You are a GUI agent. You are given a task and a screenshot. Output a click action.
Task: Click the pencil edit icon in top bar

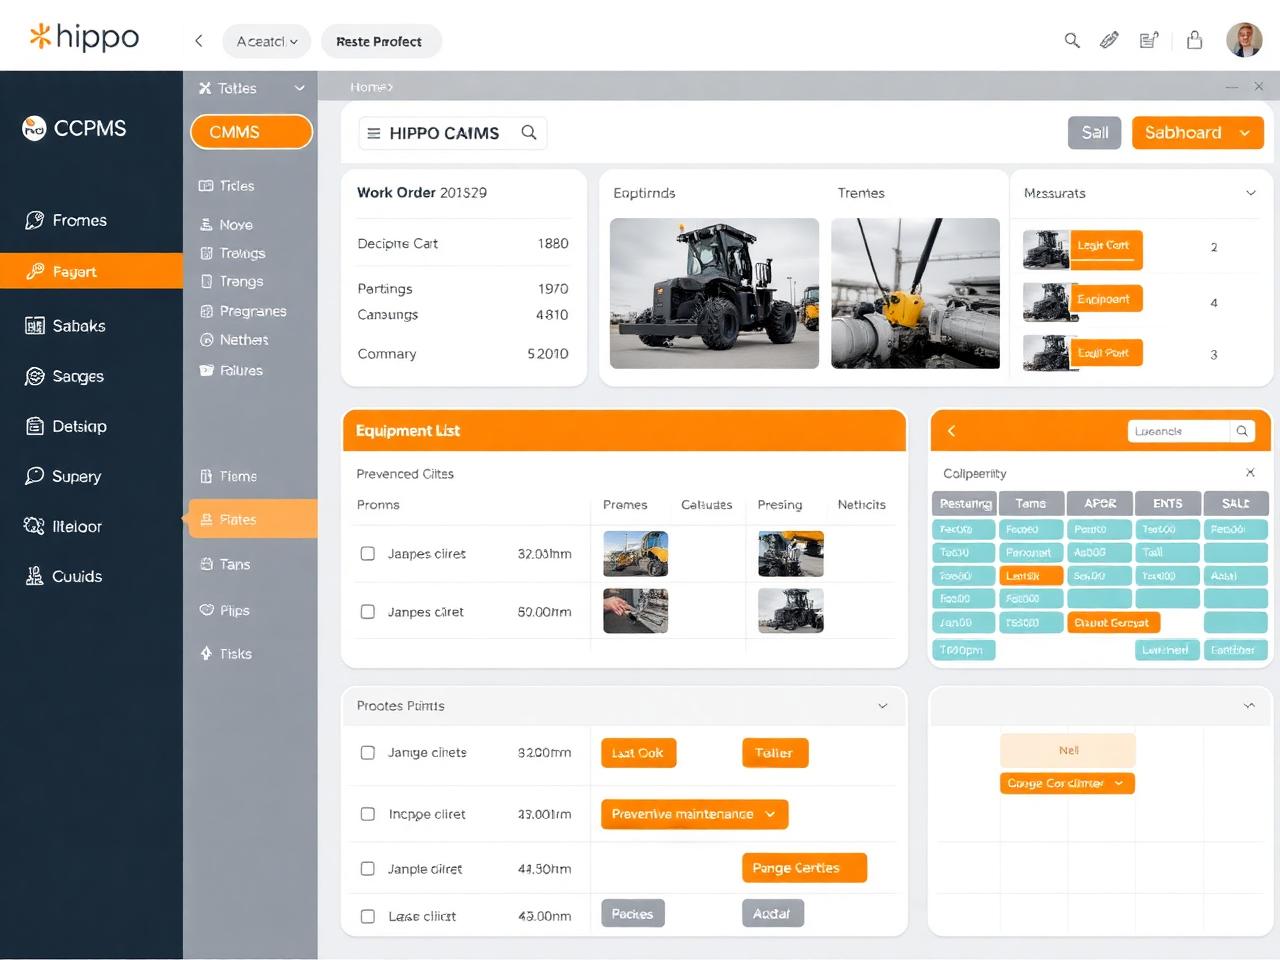click(1109, 41)
